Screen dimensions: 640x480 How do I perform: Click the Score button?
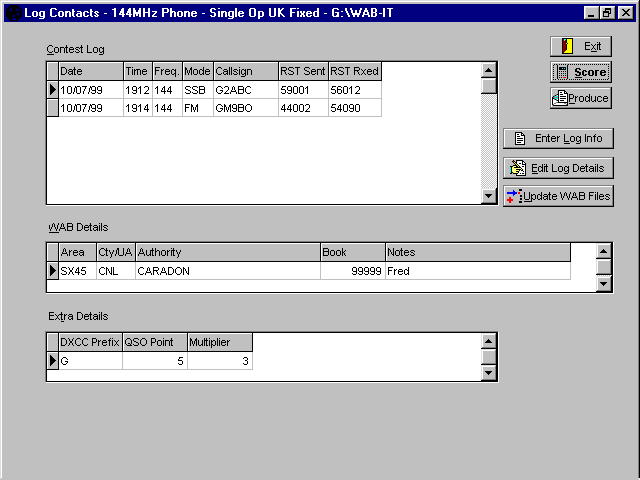click(580, 72)
